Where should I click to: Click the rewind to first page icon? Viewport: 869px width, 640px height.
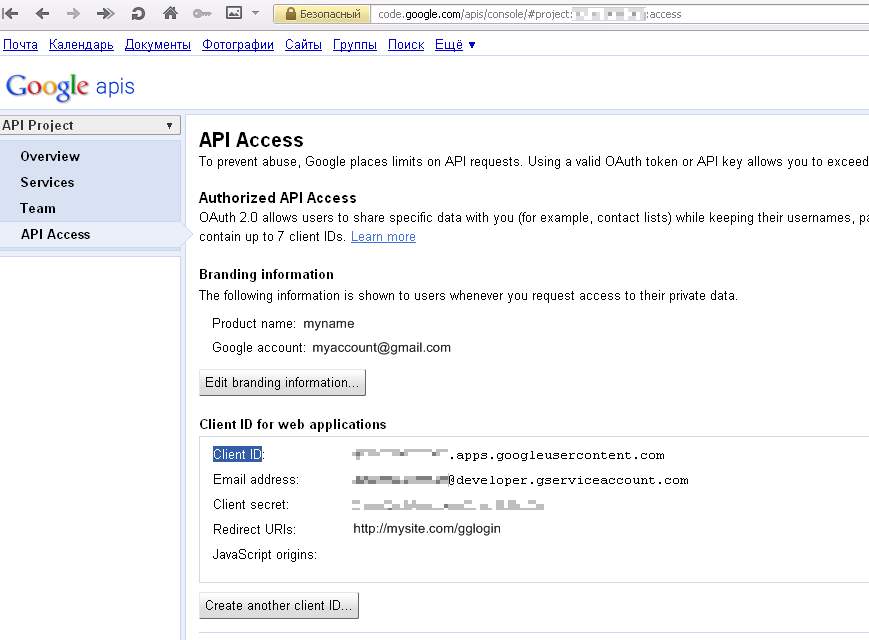point(11,13)
